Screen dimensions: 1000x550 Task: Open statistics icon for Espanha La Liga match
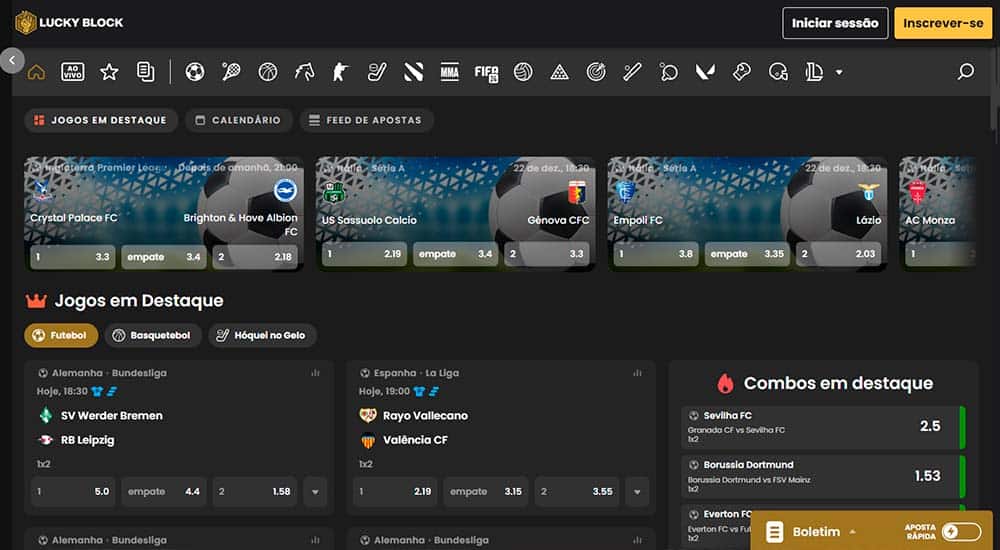pos(637,373)
